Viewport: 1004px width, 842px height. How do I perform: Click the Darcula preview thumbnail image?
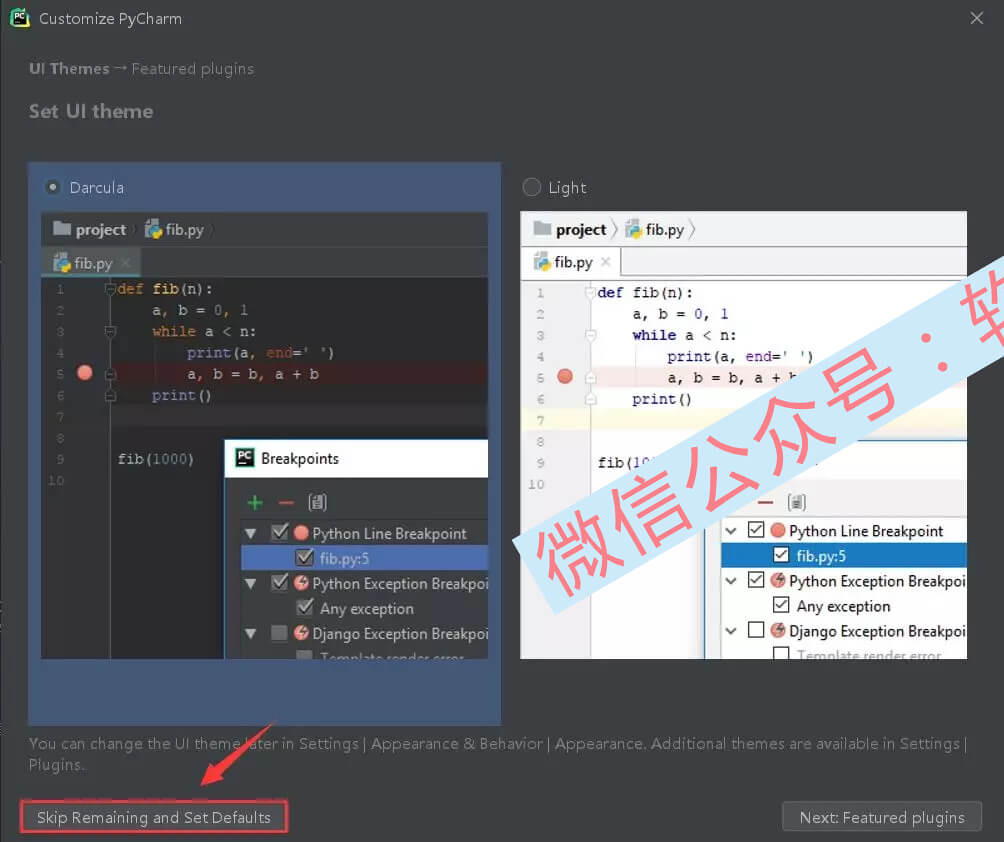click(264, 435)
